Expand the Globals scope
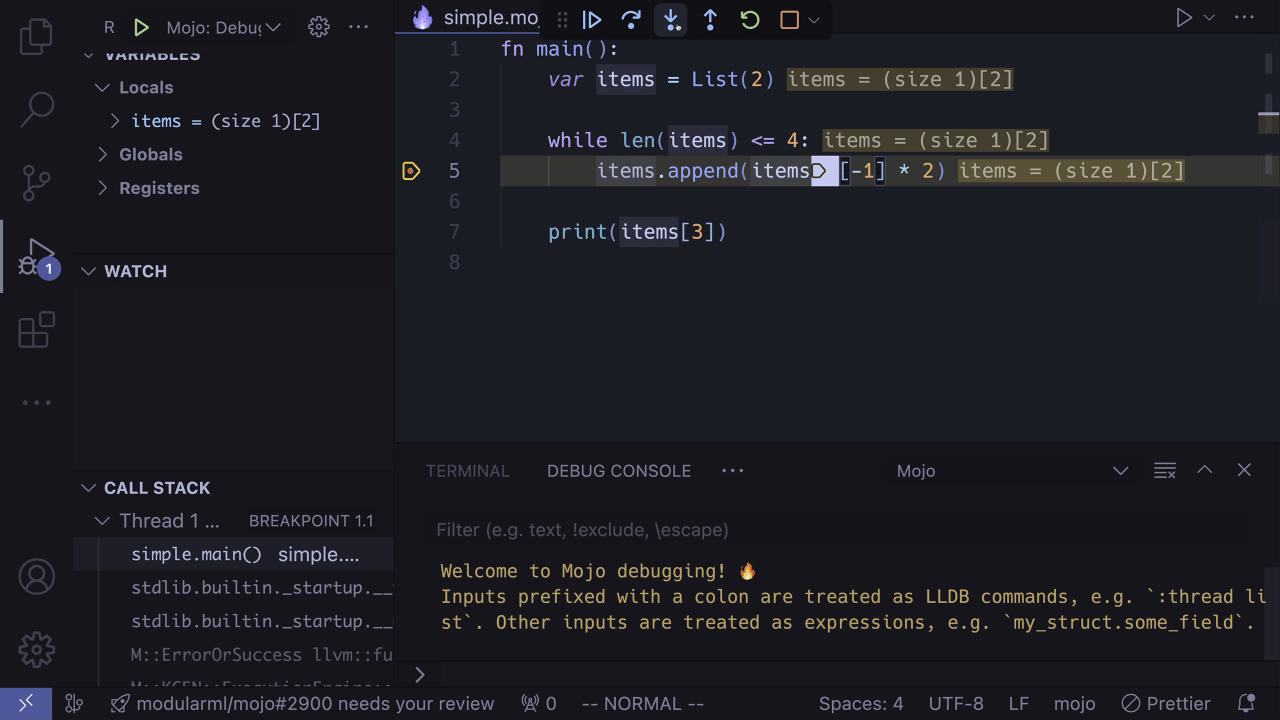This screenshot has width=1280, height=720. click(102, 155)
